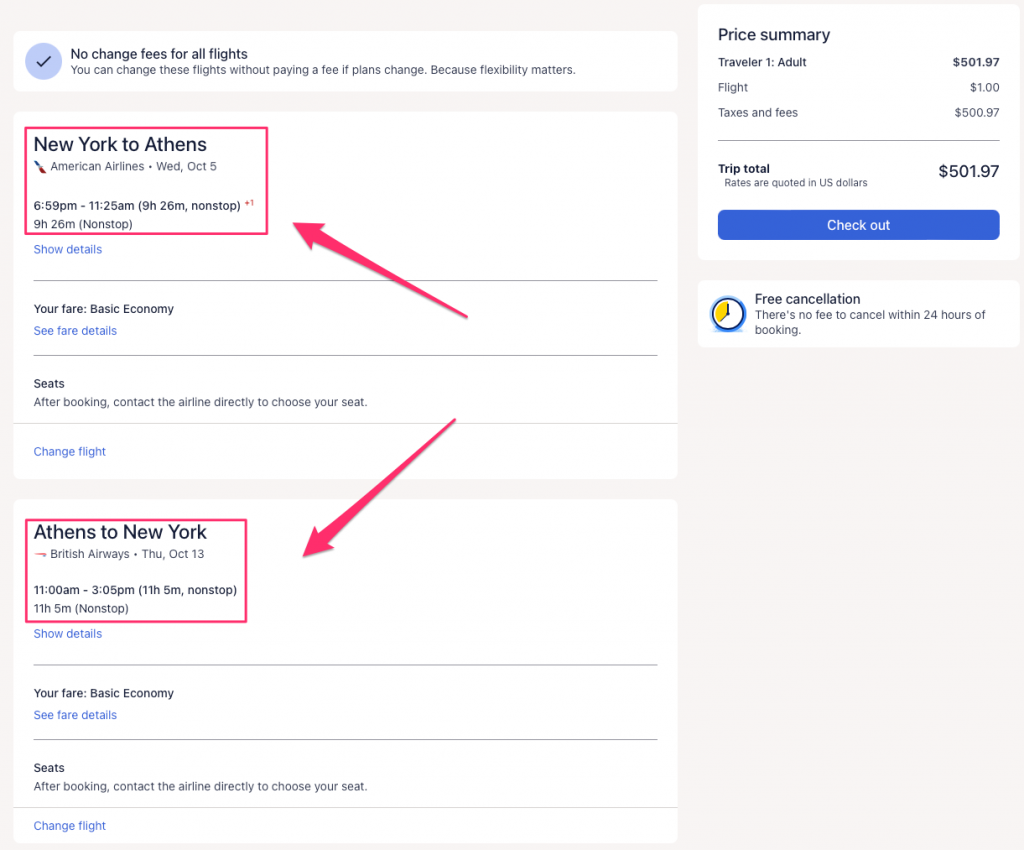Open See fare details for the return flight
This screenshot has width=1024, height=850.
[75, 715]
